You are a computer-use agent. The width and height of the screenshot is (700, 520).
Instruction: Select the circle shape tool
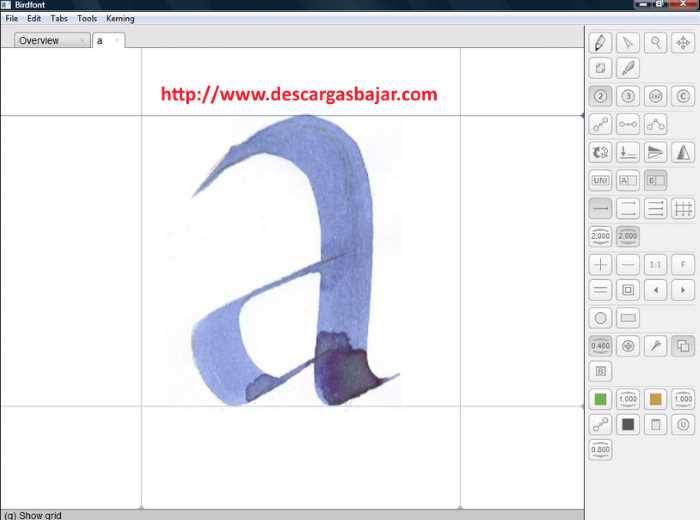tap(600, 318)
